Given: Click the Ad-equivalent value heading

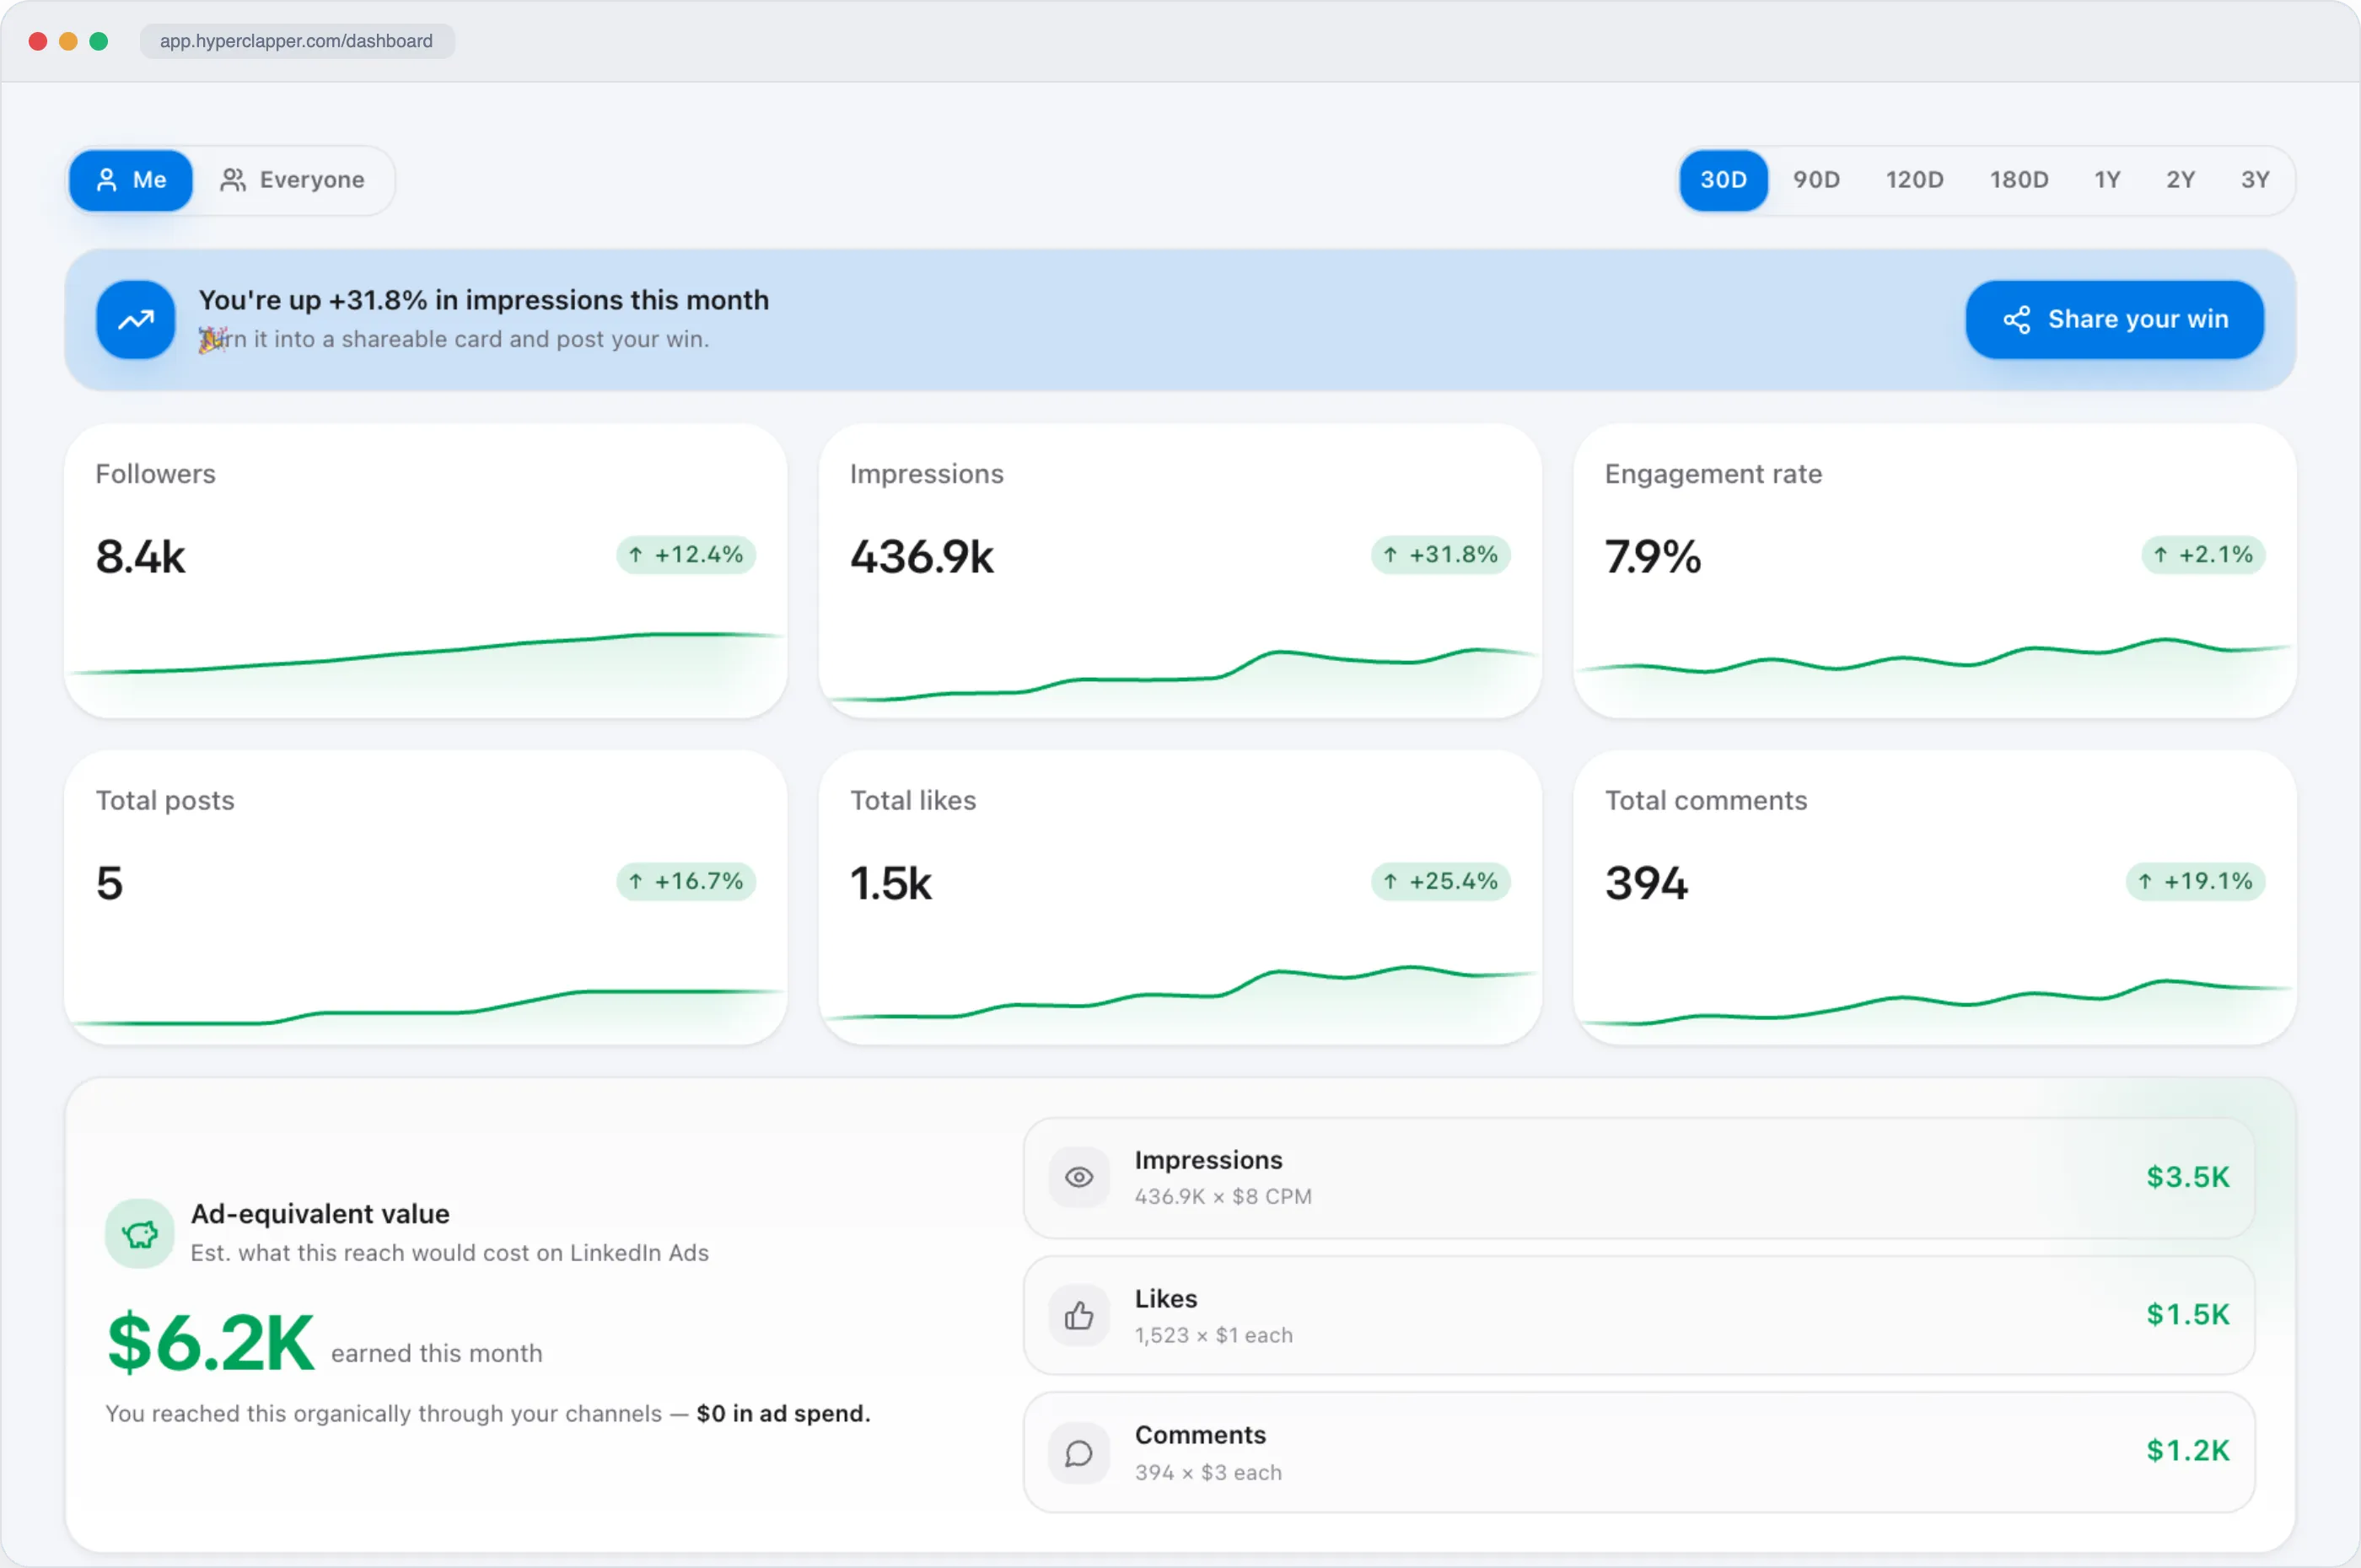Looking at the screenshot, I should [320, 1214].
